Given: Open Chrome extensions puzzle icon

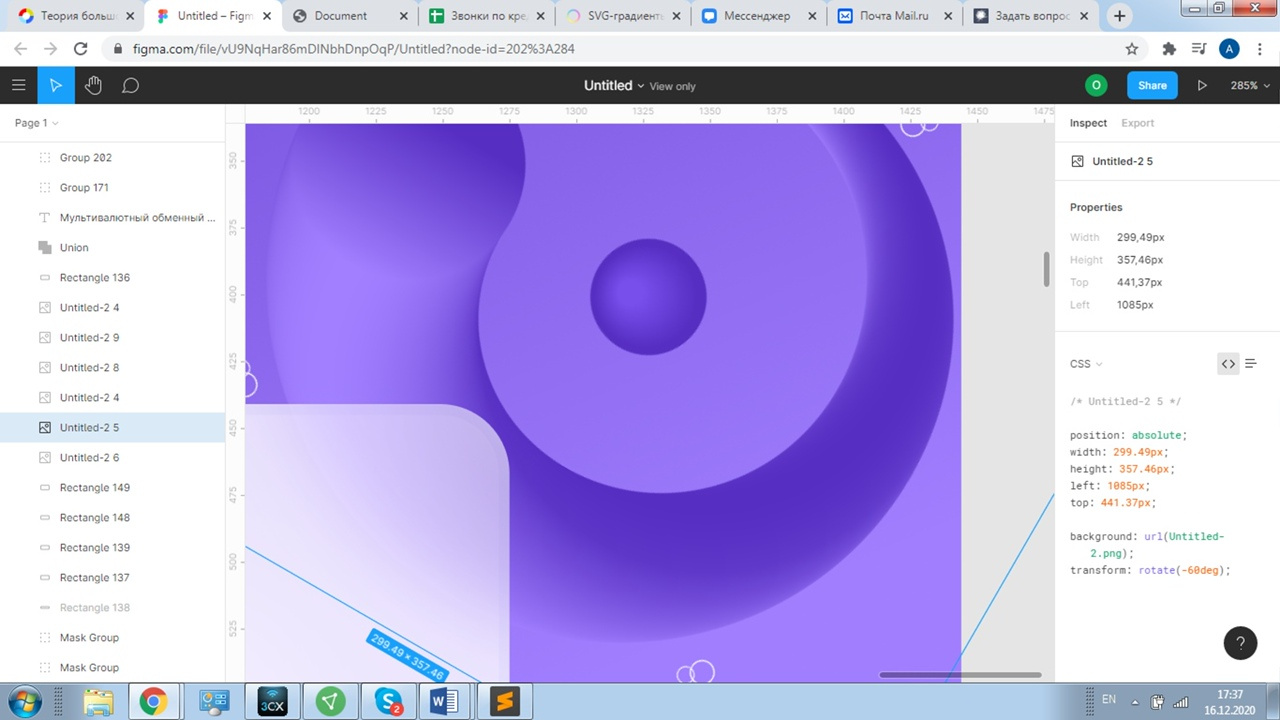Looking at the screenshot, I should tap(1169, 49).
